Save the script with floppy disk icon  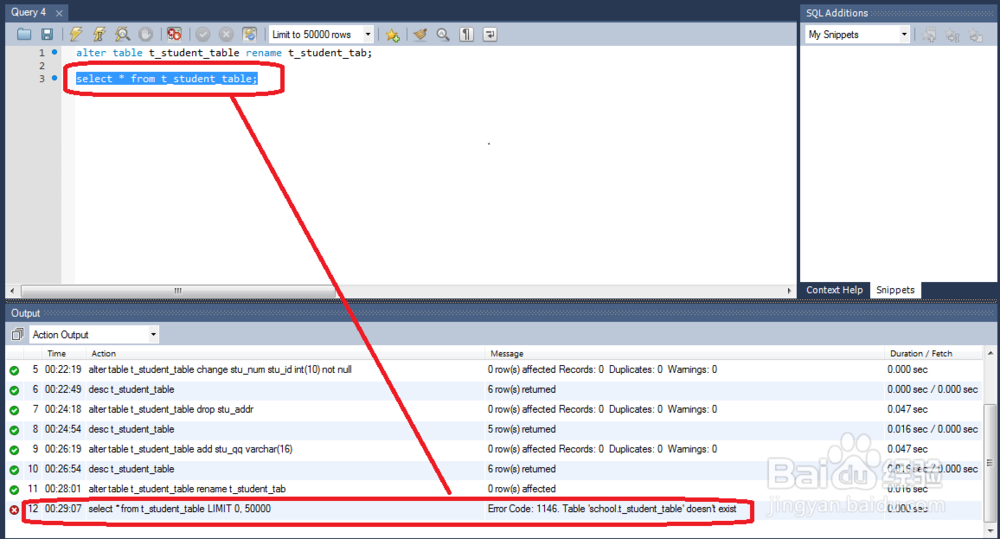pyautogui.click(x=47, y=34)
